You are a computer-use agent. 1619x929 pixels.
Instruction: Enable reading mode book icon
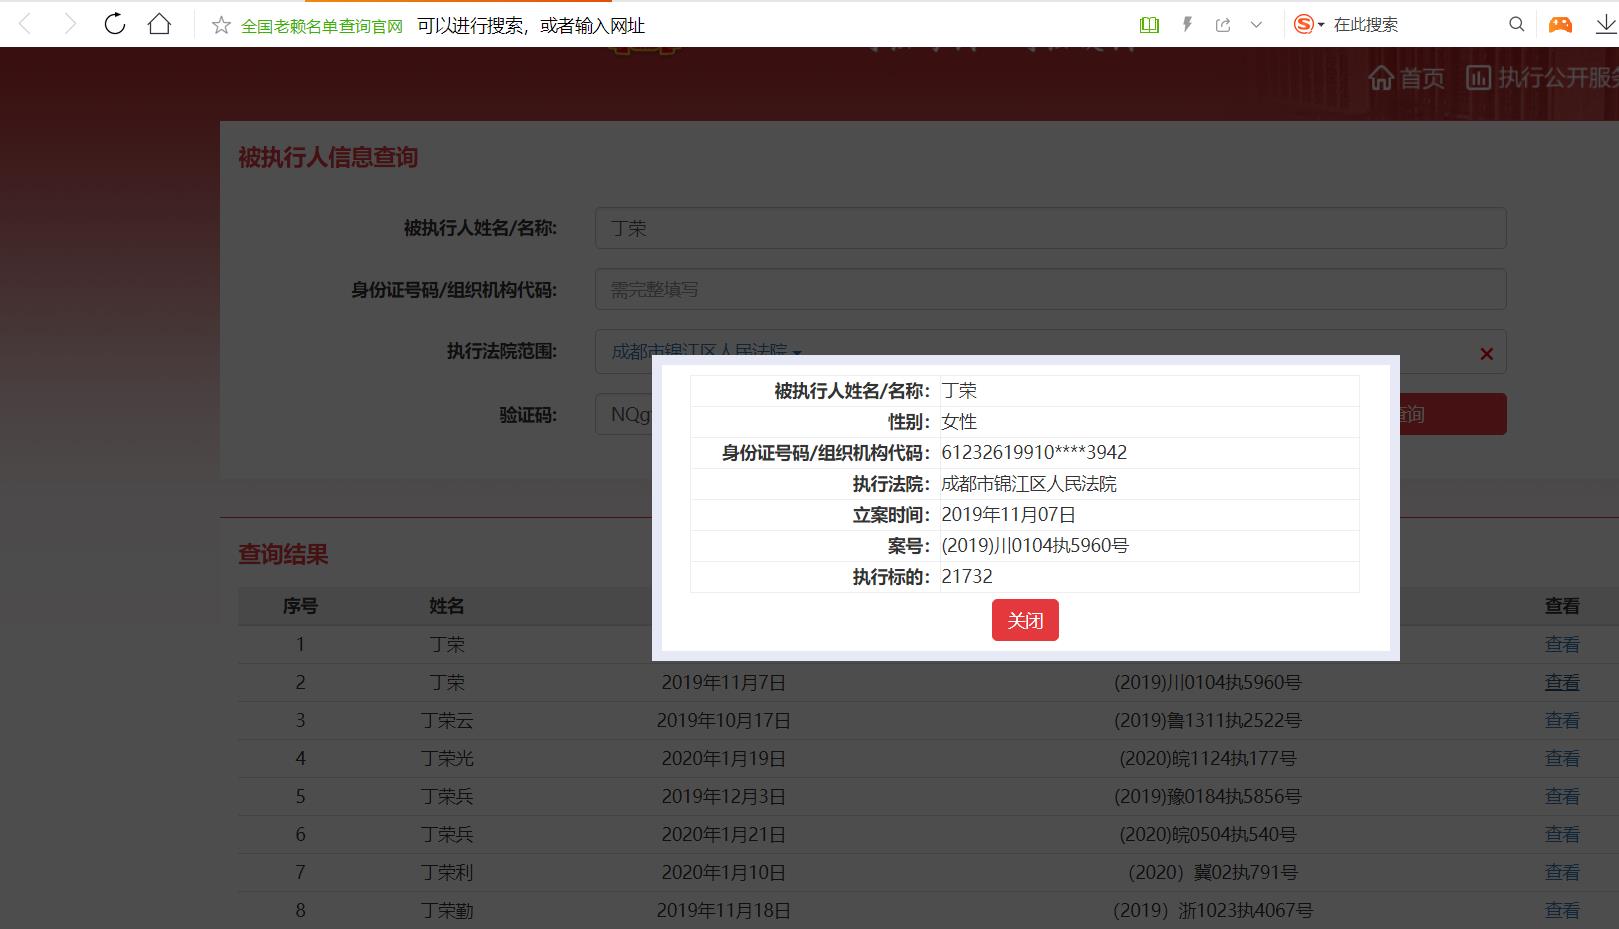click(x=1149, y=25)
